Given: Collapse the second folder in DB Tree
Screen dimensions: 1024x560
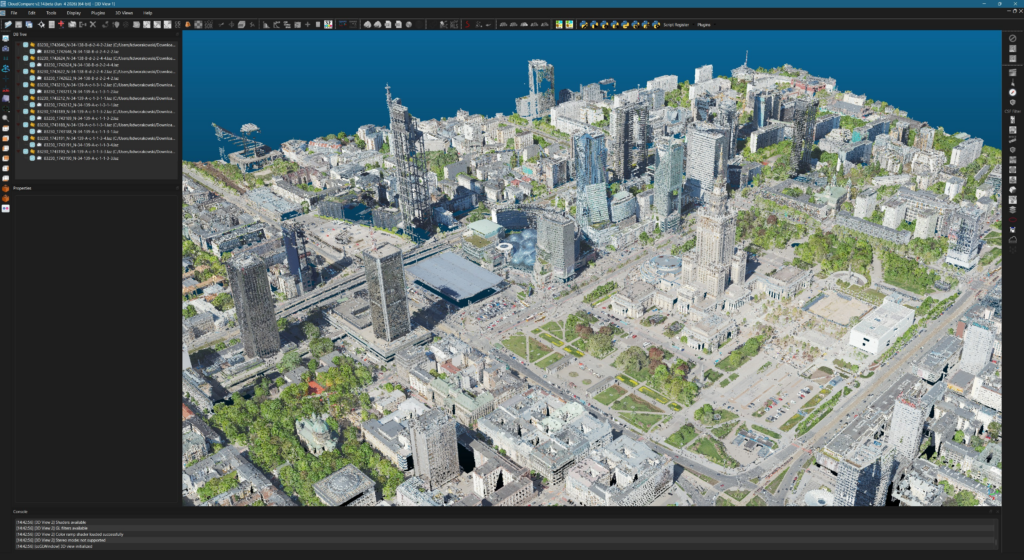Looking at the screenshot, I should point(18,58).
